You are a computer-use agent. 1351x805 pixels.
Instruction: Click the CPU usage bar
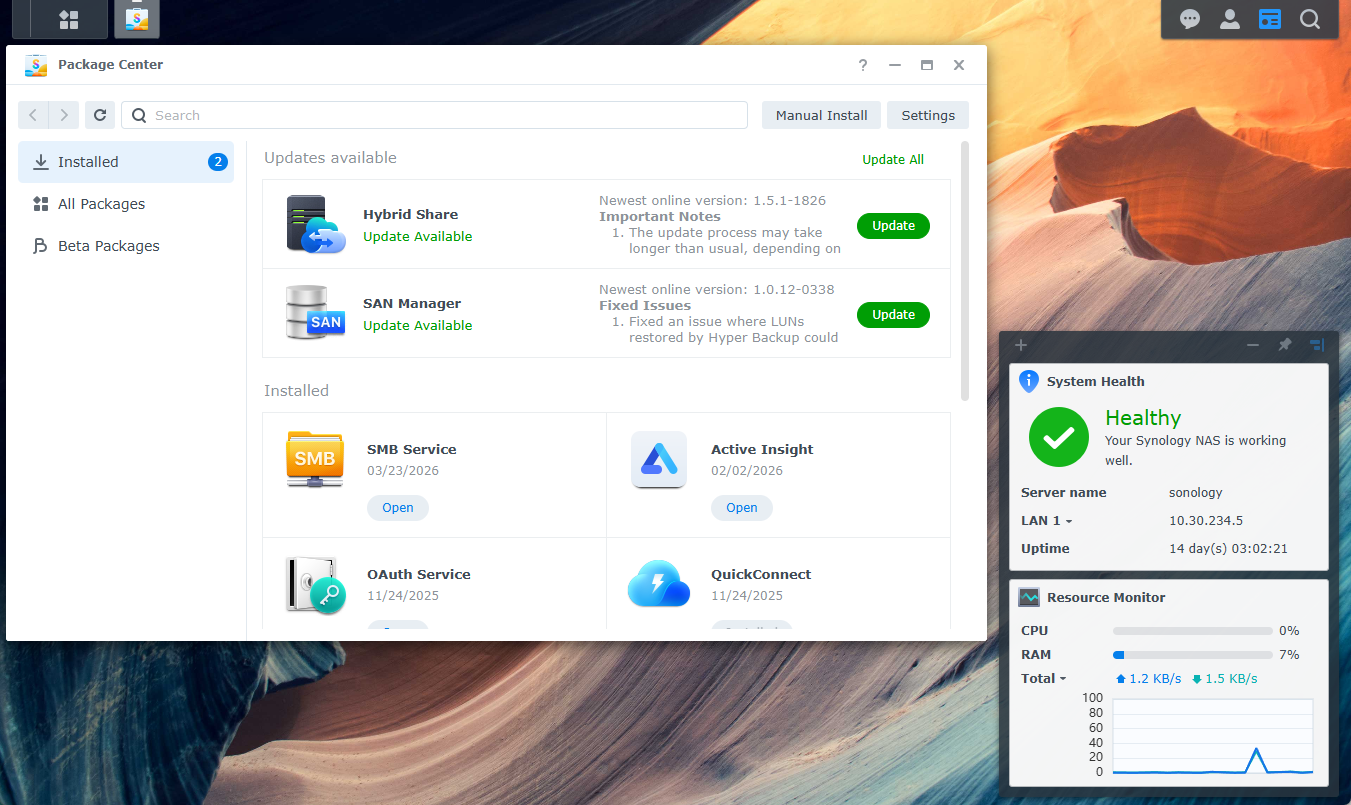(1191, 631)
